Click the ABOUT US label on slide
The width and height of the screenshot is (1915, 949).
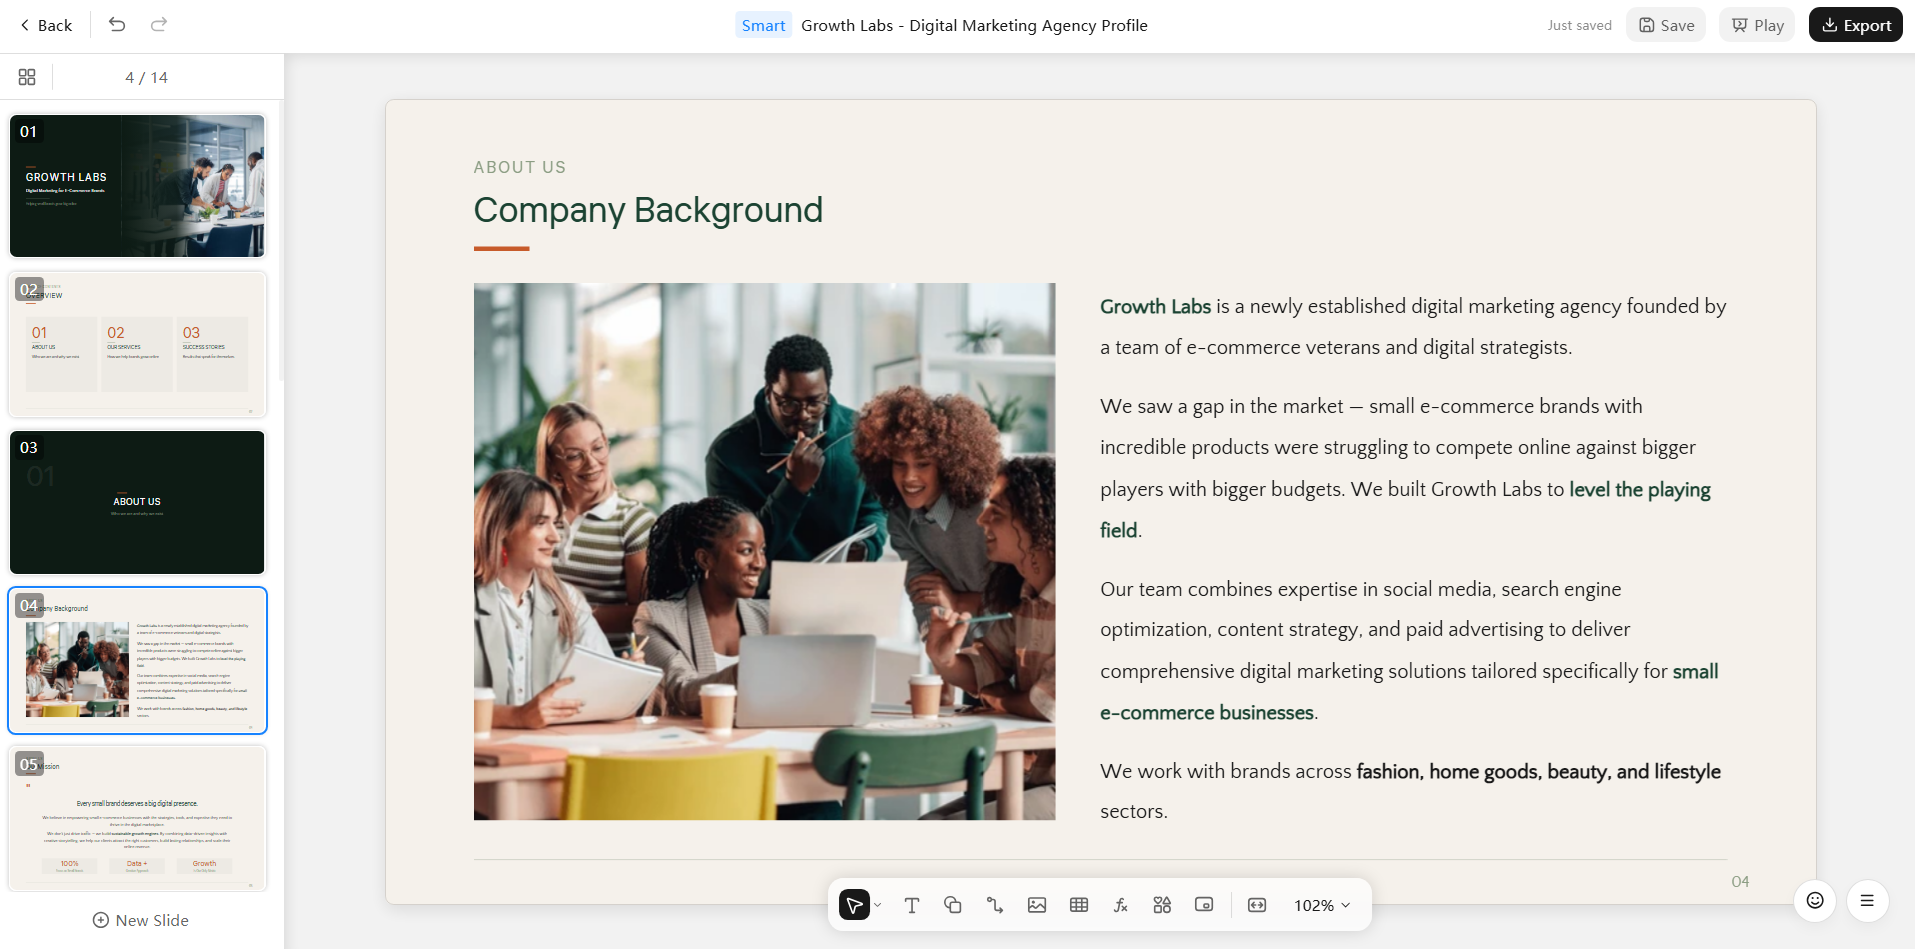[x=520, y=167]
